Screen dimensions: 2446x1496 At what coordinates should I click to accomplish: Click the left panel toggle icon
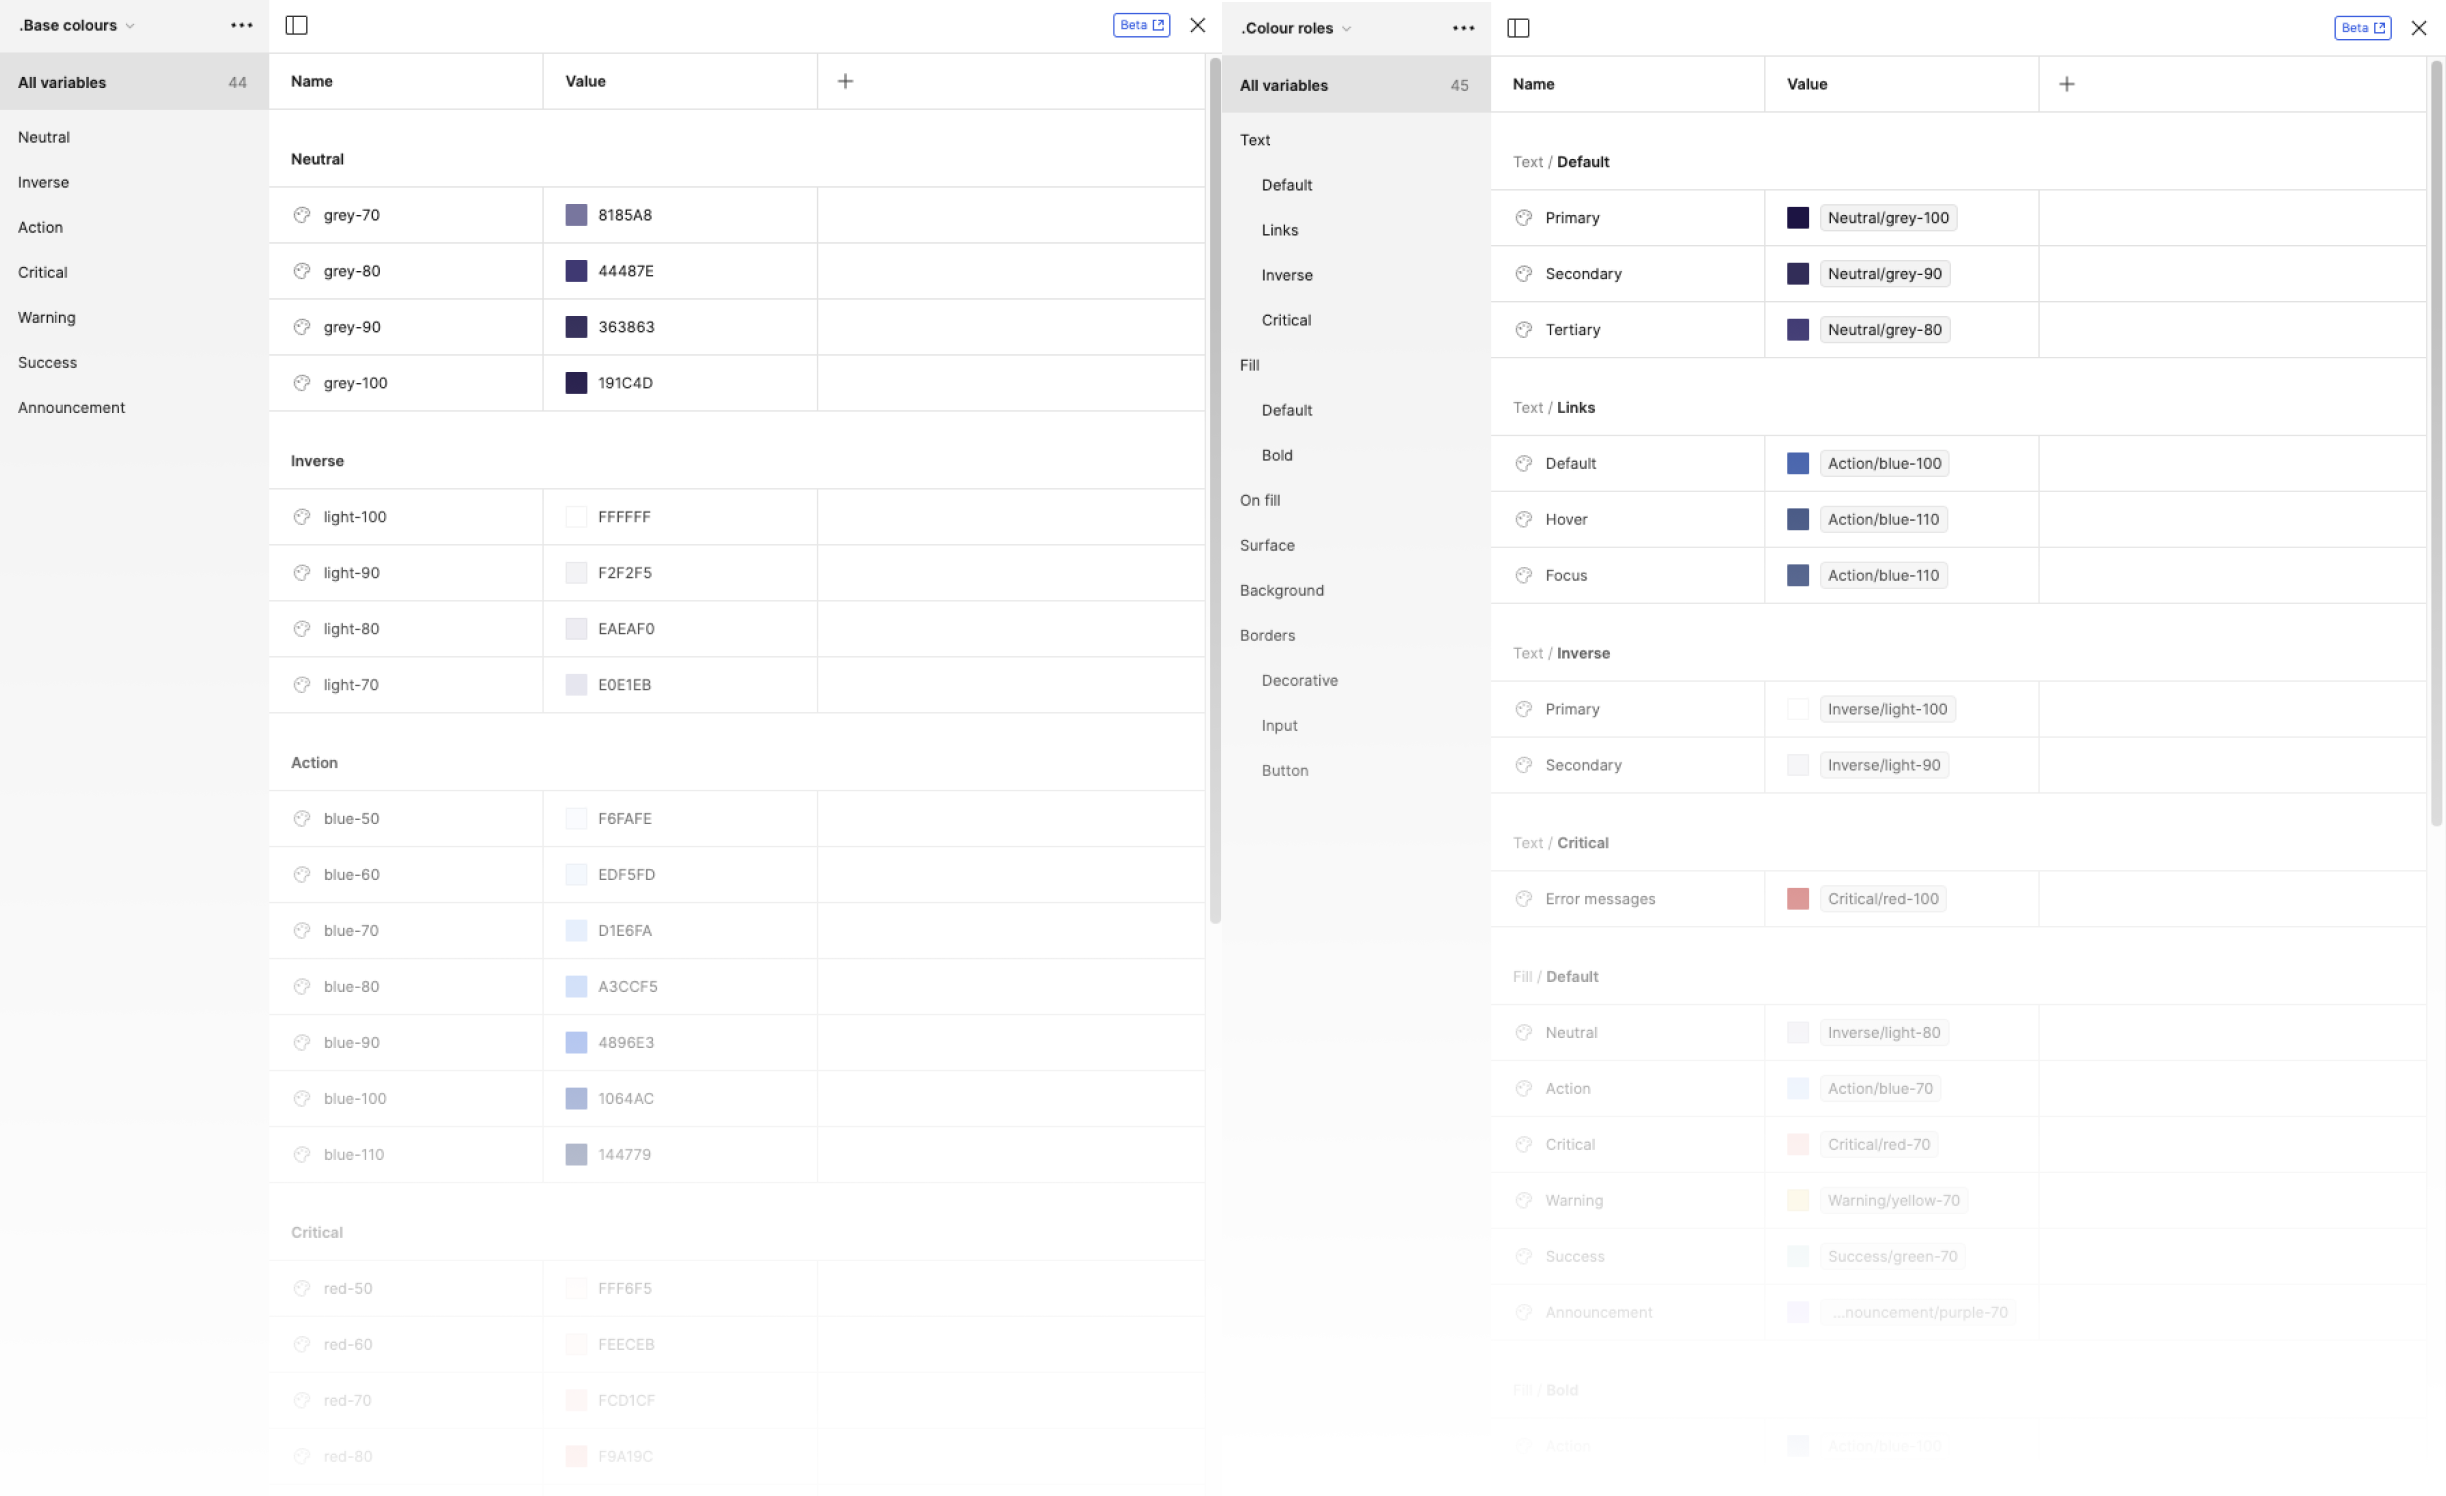297,24
